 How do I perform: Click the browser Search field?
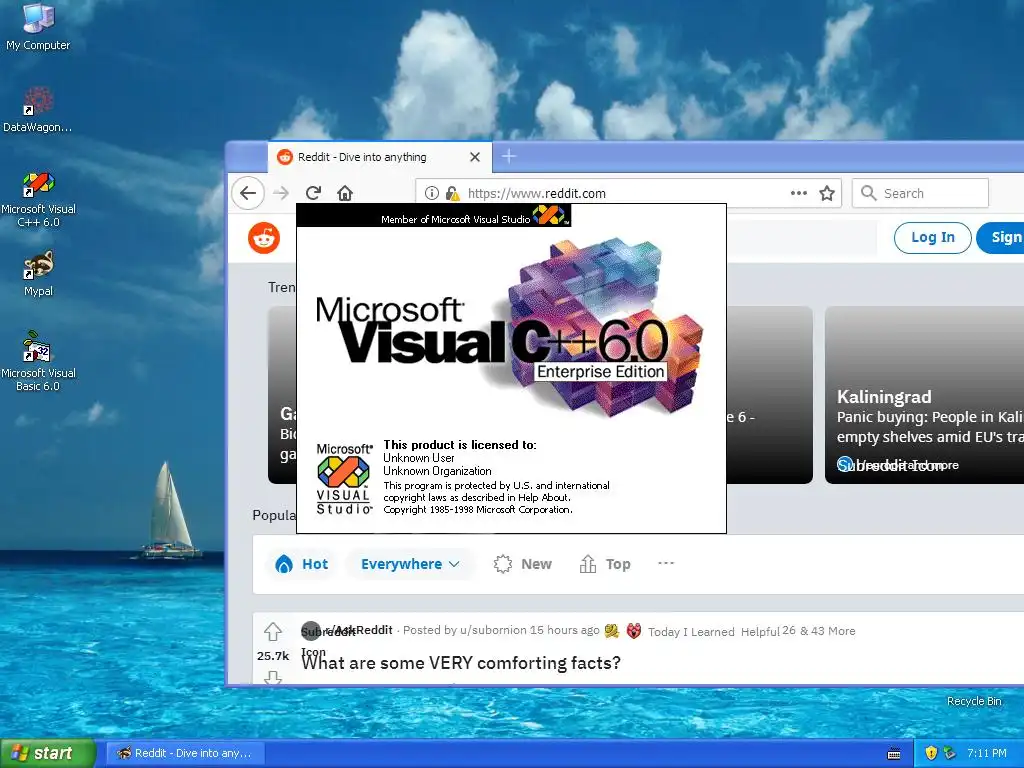(920, 193)
